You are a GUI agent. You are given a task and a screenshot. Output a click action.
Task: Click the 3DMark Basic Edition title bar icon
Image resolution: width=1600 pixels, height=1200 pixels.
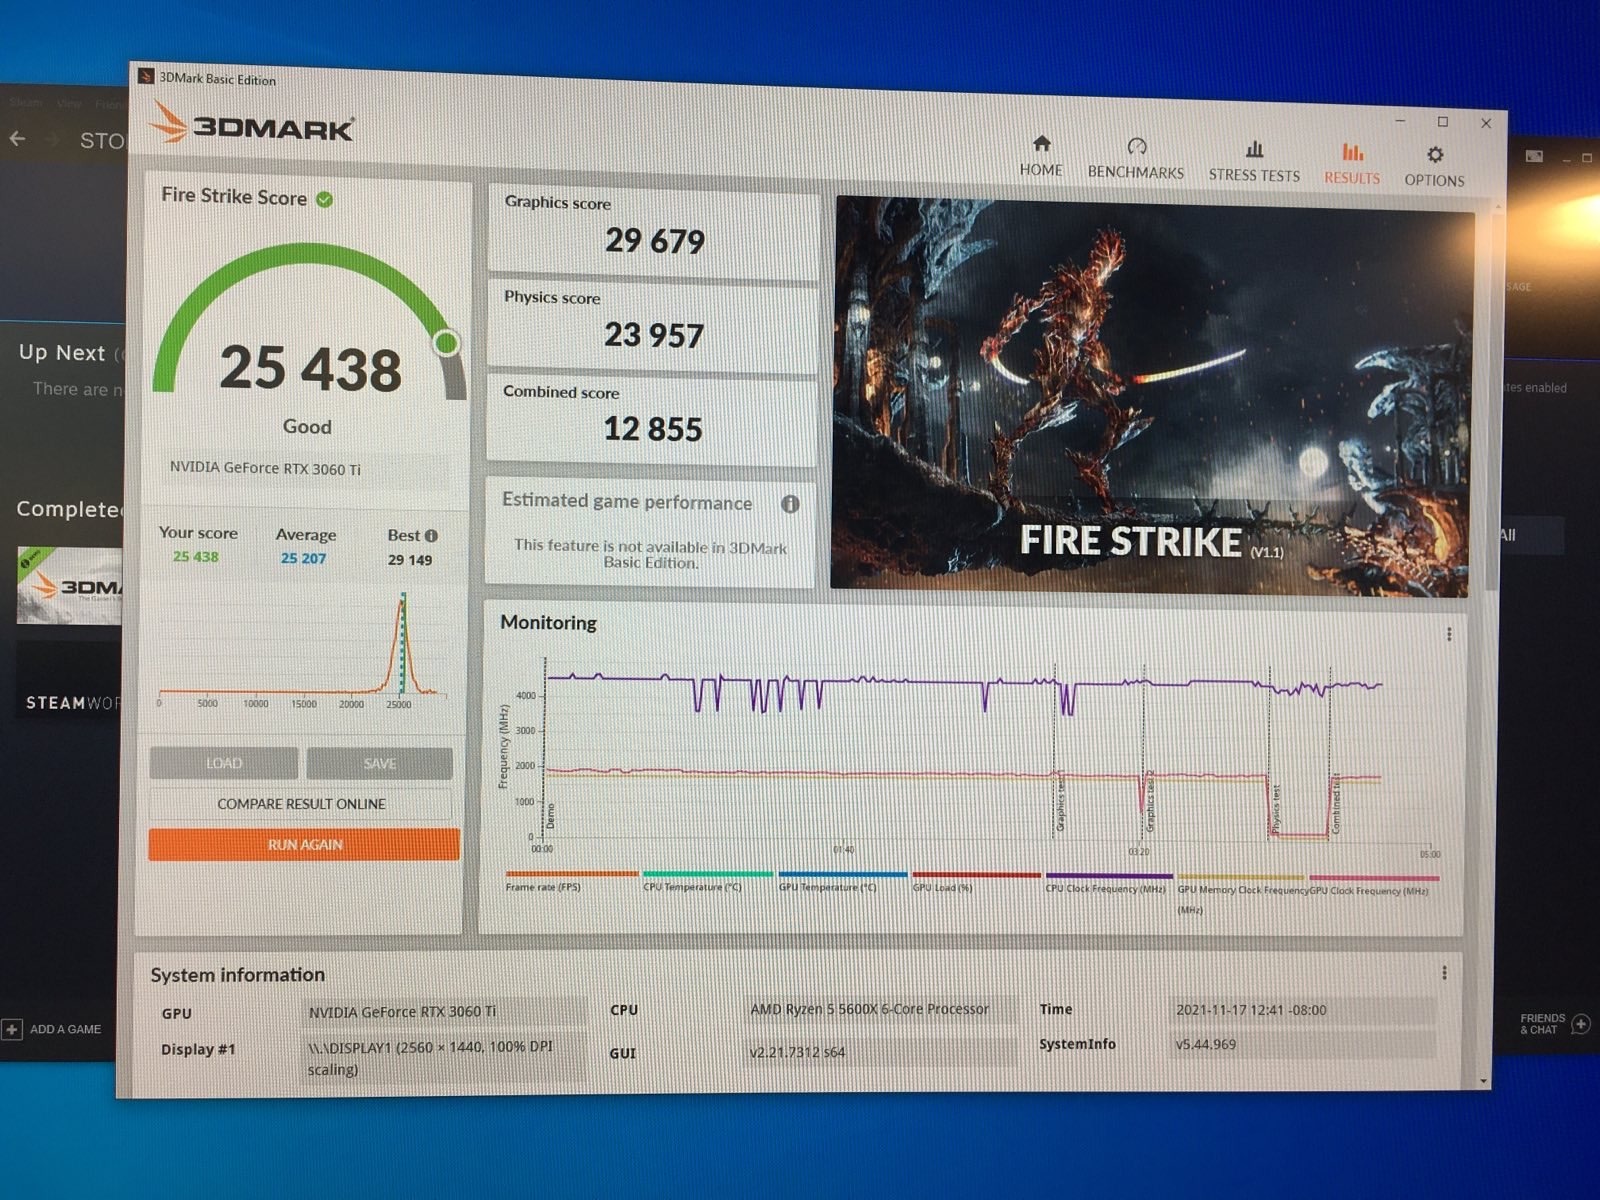[x=146, y=76]
